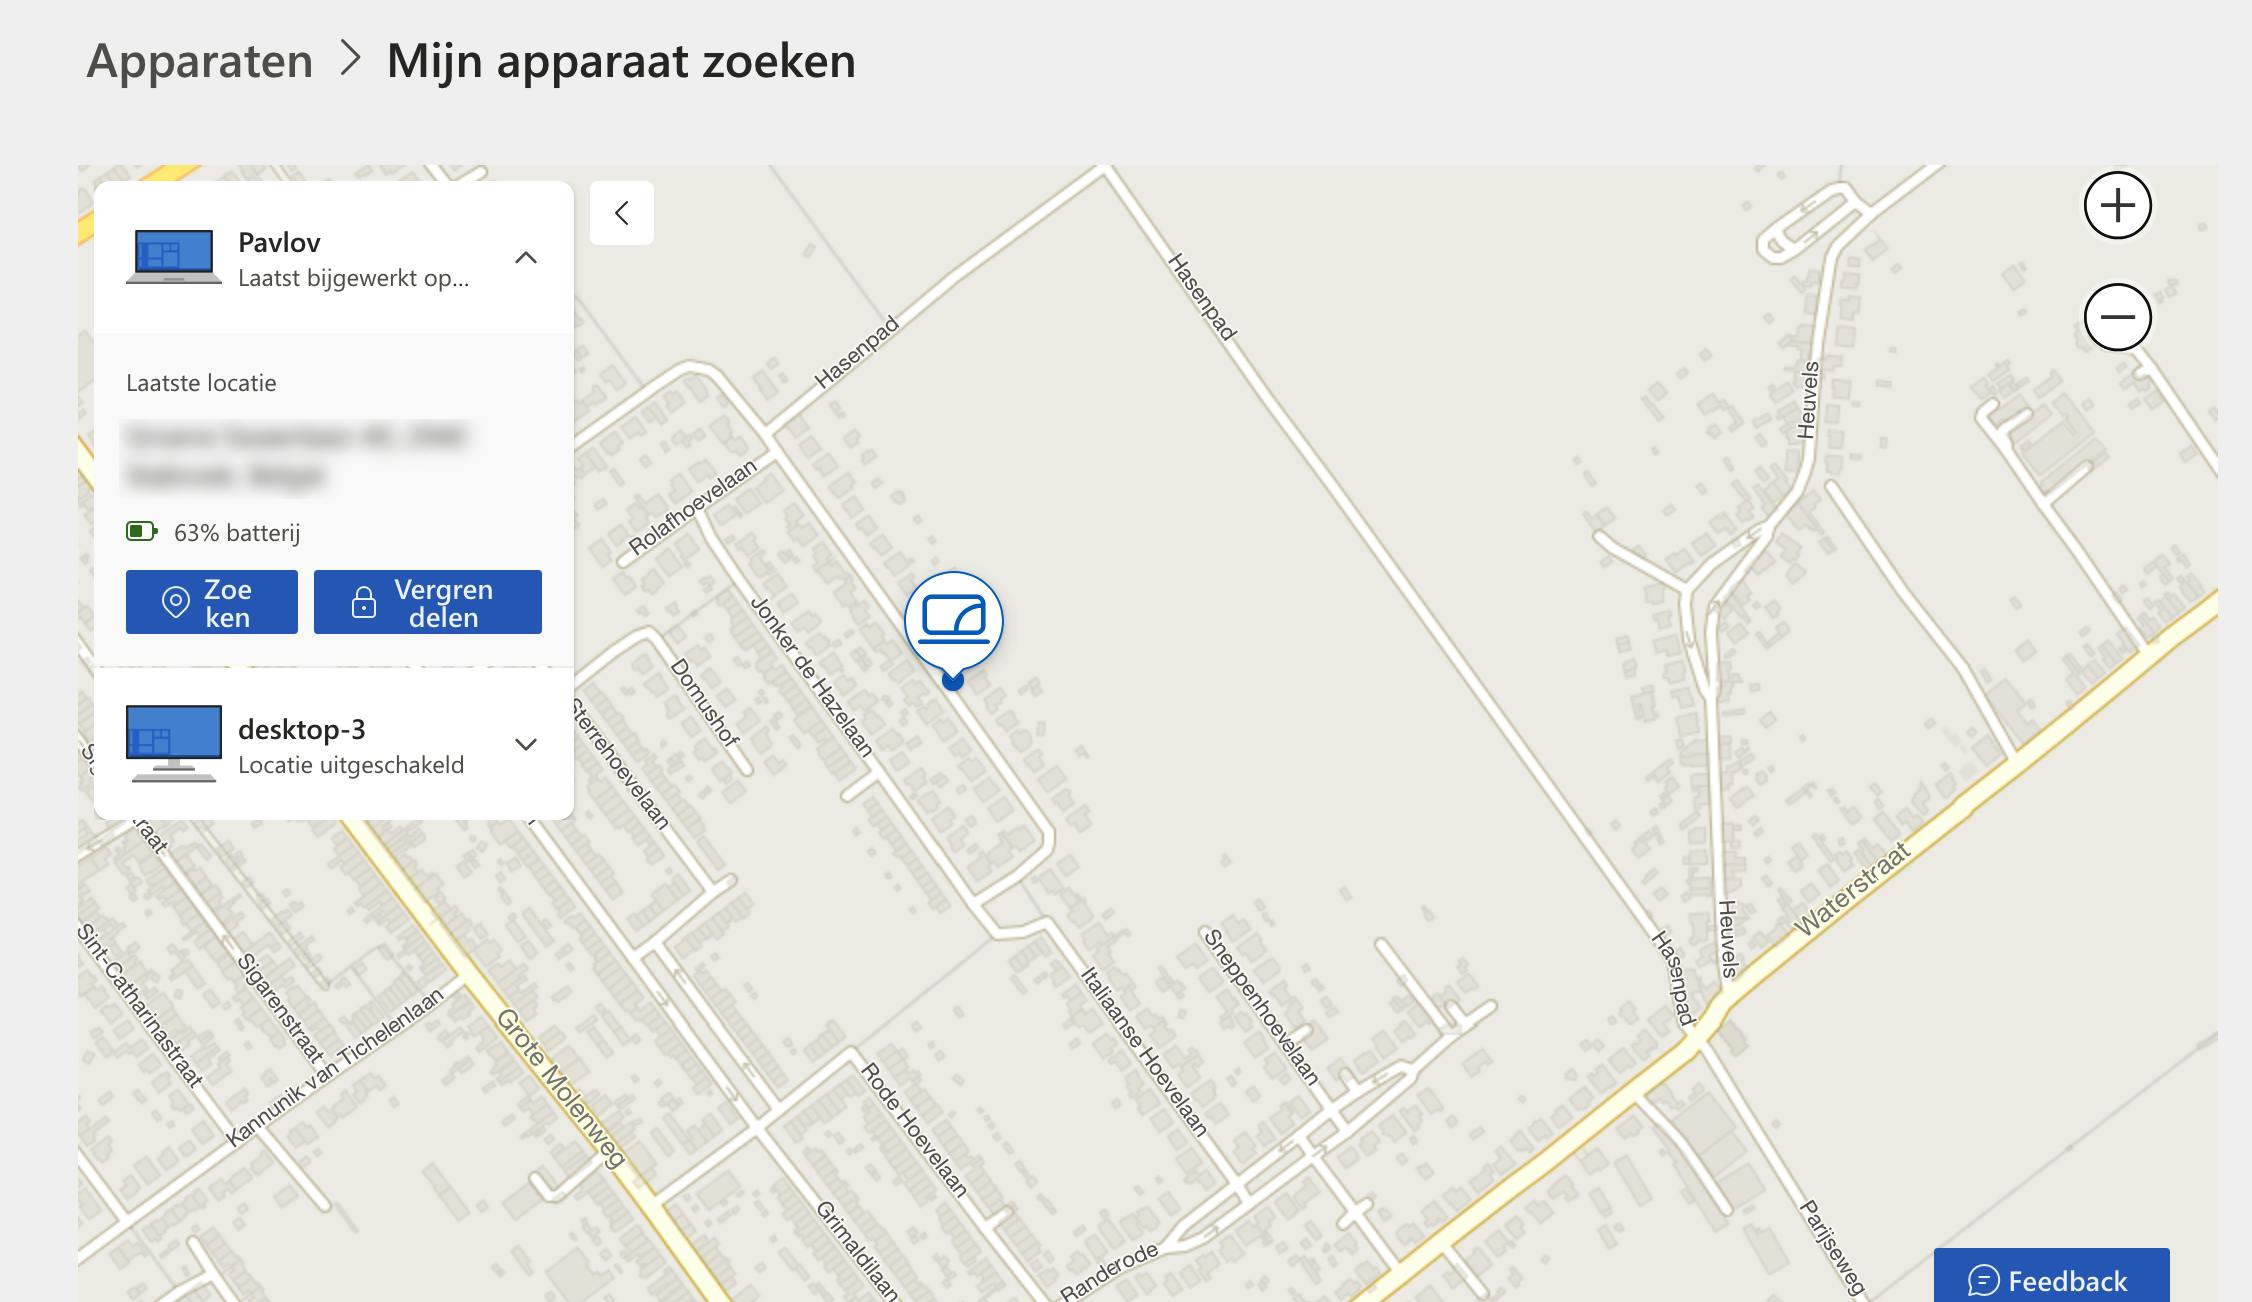Click the blurred last location address
The image size is (2252, 1302).
[x=296, y=455]
